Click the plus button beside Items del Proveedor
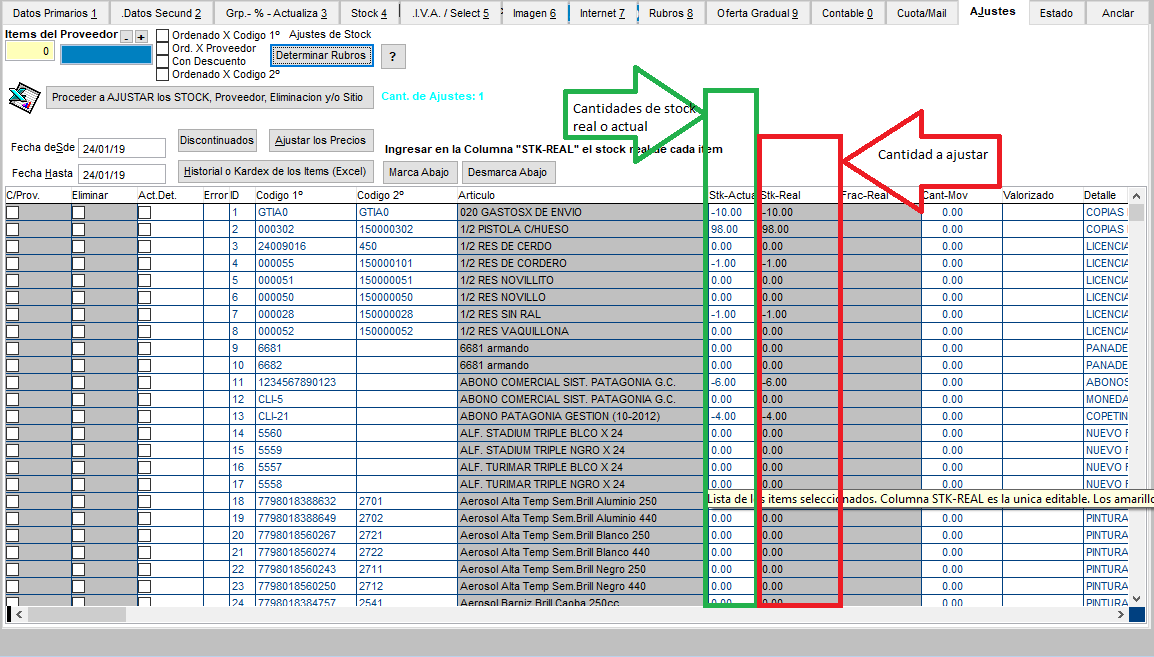Viewport: 1154px width, 657px height. 141,37
